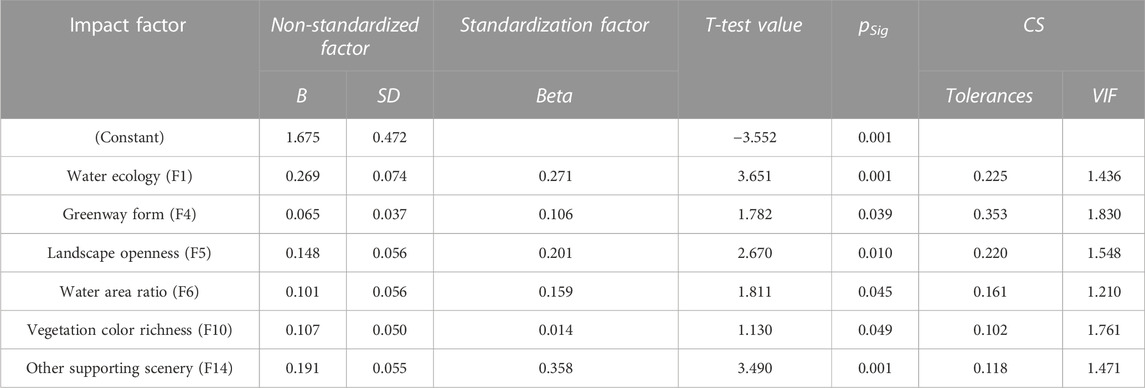Select the VIF value 1.830 cell
Screen dimensions: 1145x388
pos(1114,214)
